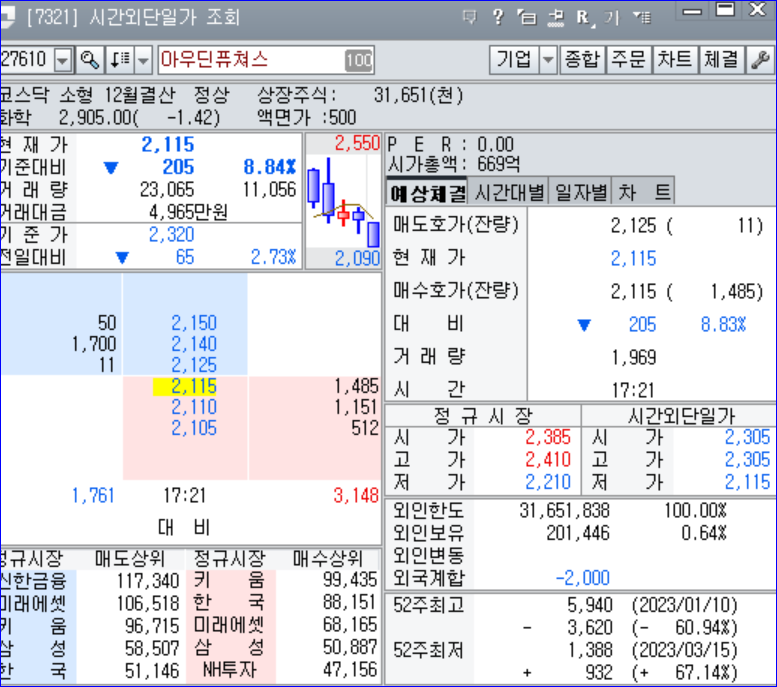
Task: Open the 예상체결 tab
Action: click(427, 192)
